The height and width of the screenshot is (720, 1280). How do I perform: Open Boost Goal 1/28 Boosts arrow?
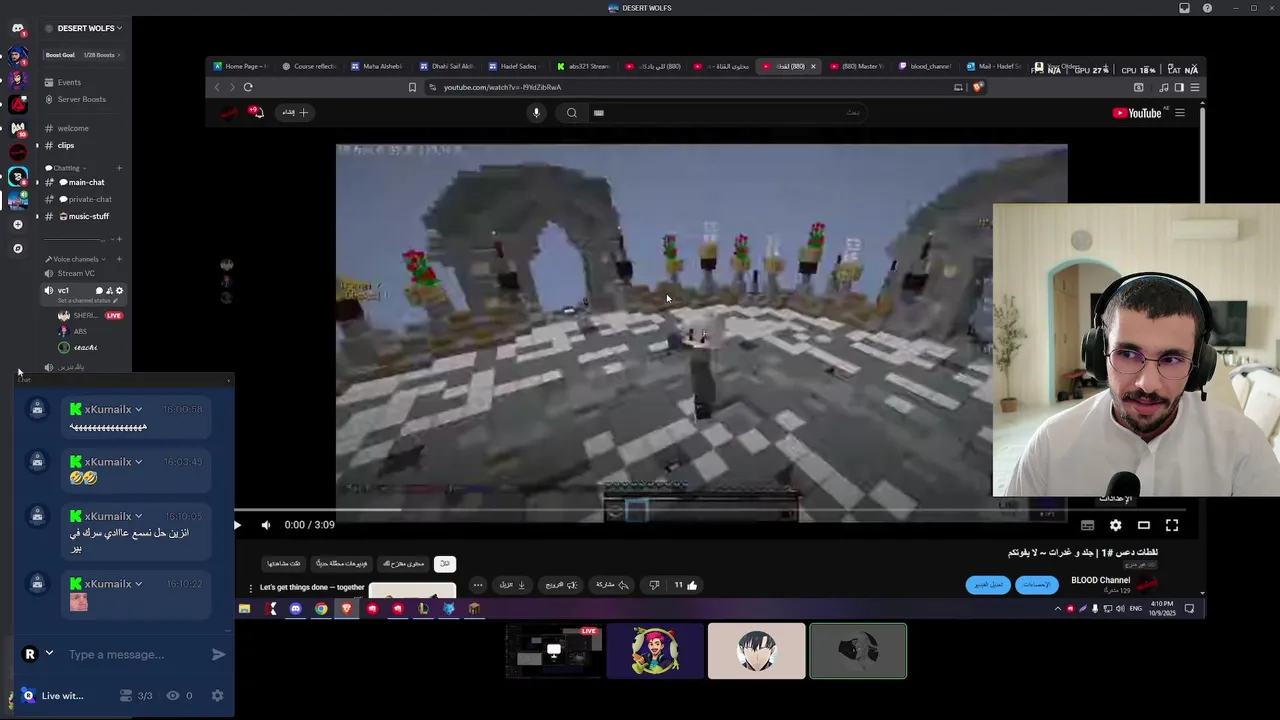(119, 55)
